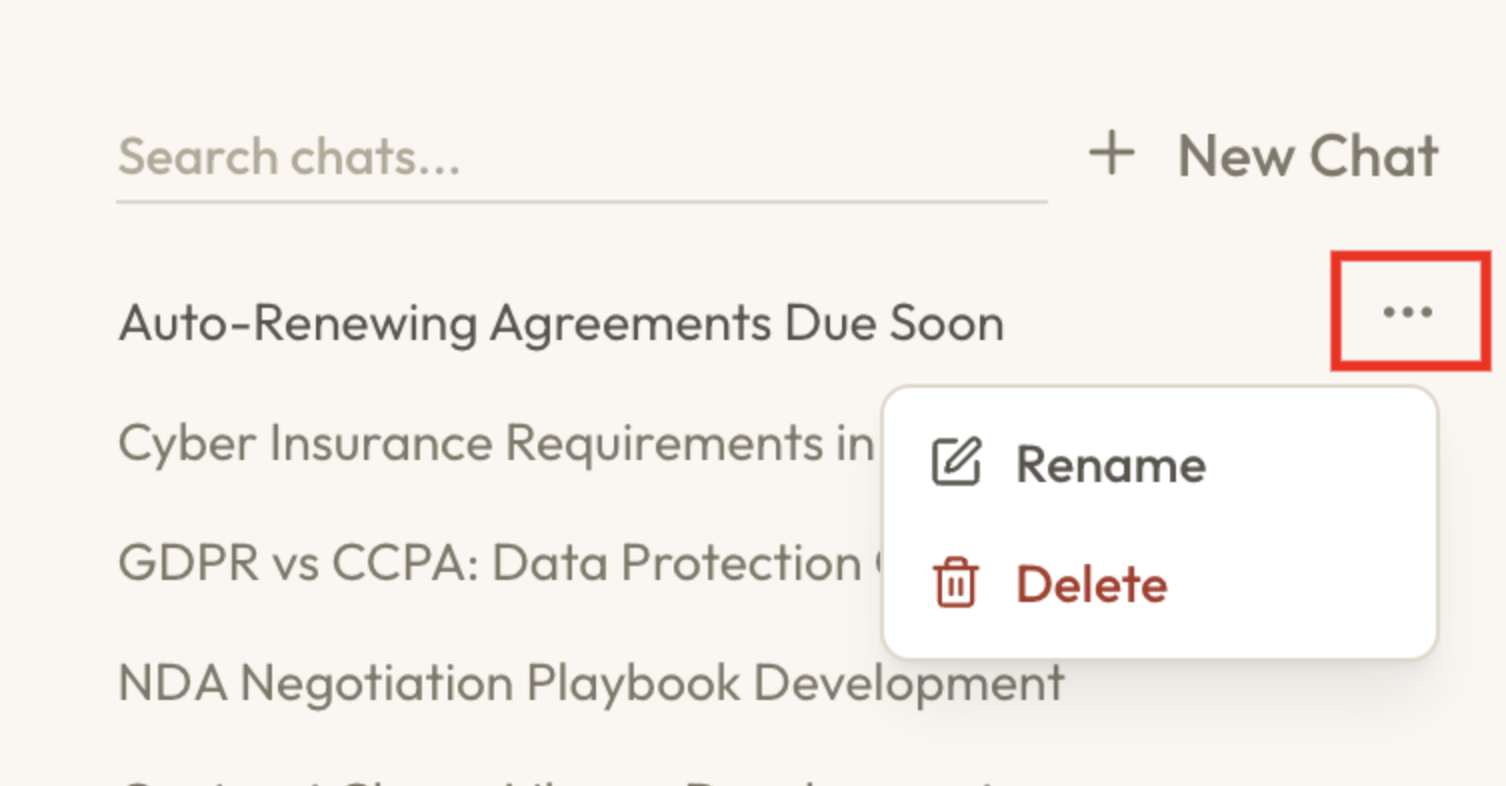Click the word "Agreements" in first chat

click(x=630, y=324)
